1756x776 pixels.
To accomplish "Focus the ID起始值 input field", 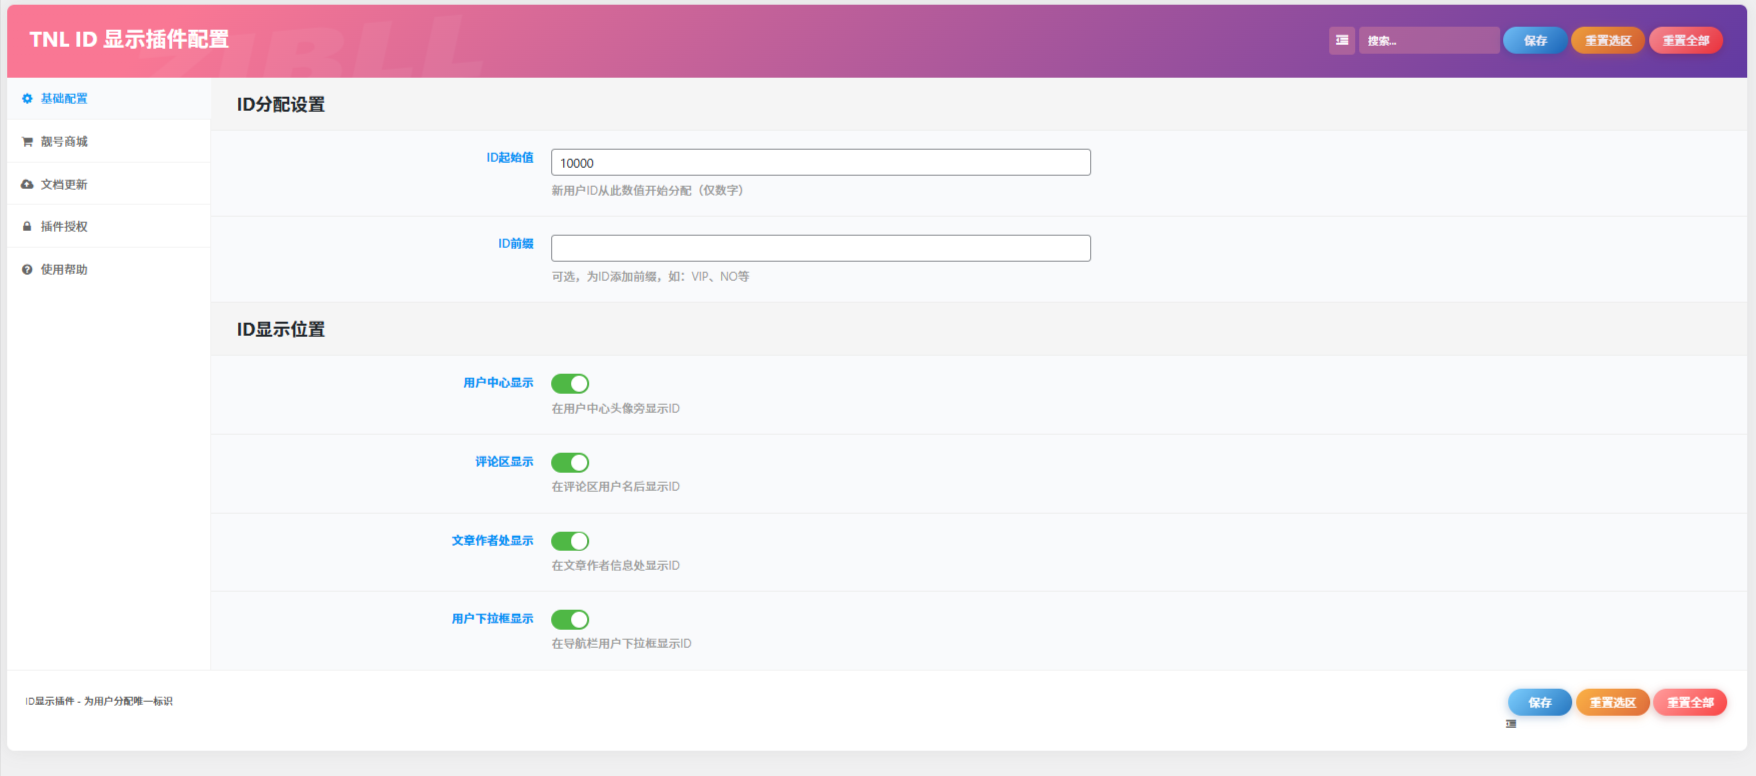I will 820,163.
